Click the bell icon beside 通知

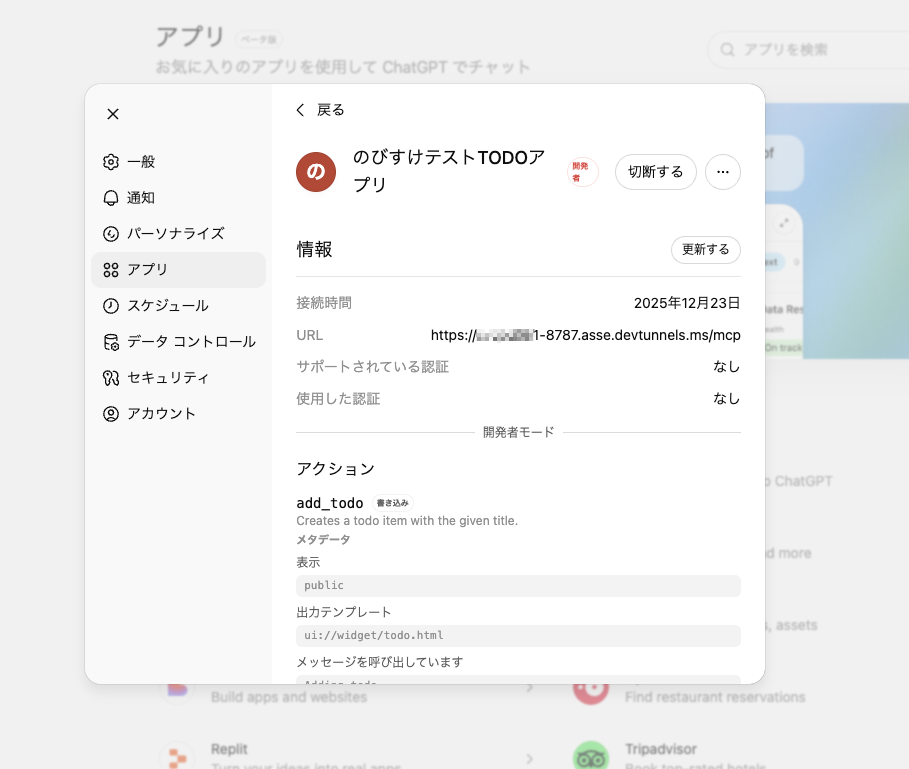tap(111, 198)
